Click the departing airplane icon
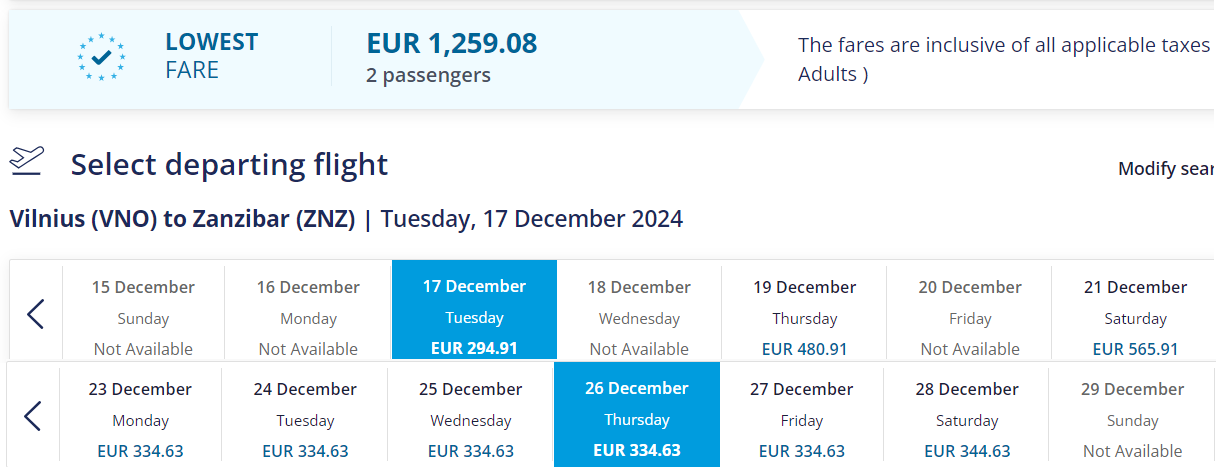1216x467 pixels. click(x=27, y=161)
